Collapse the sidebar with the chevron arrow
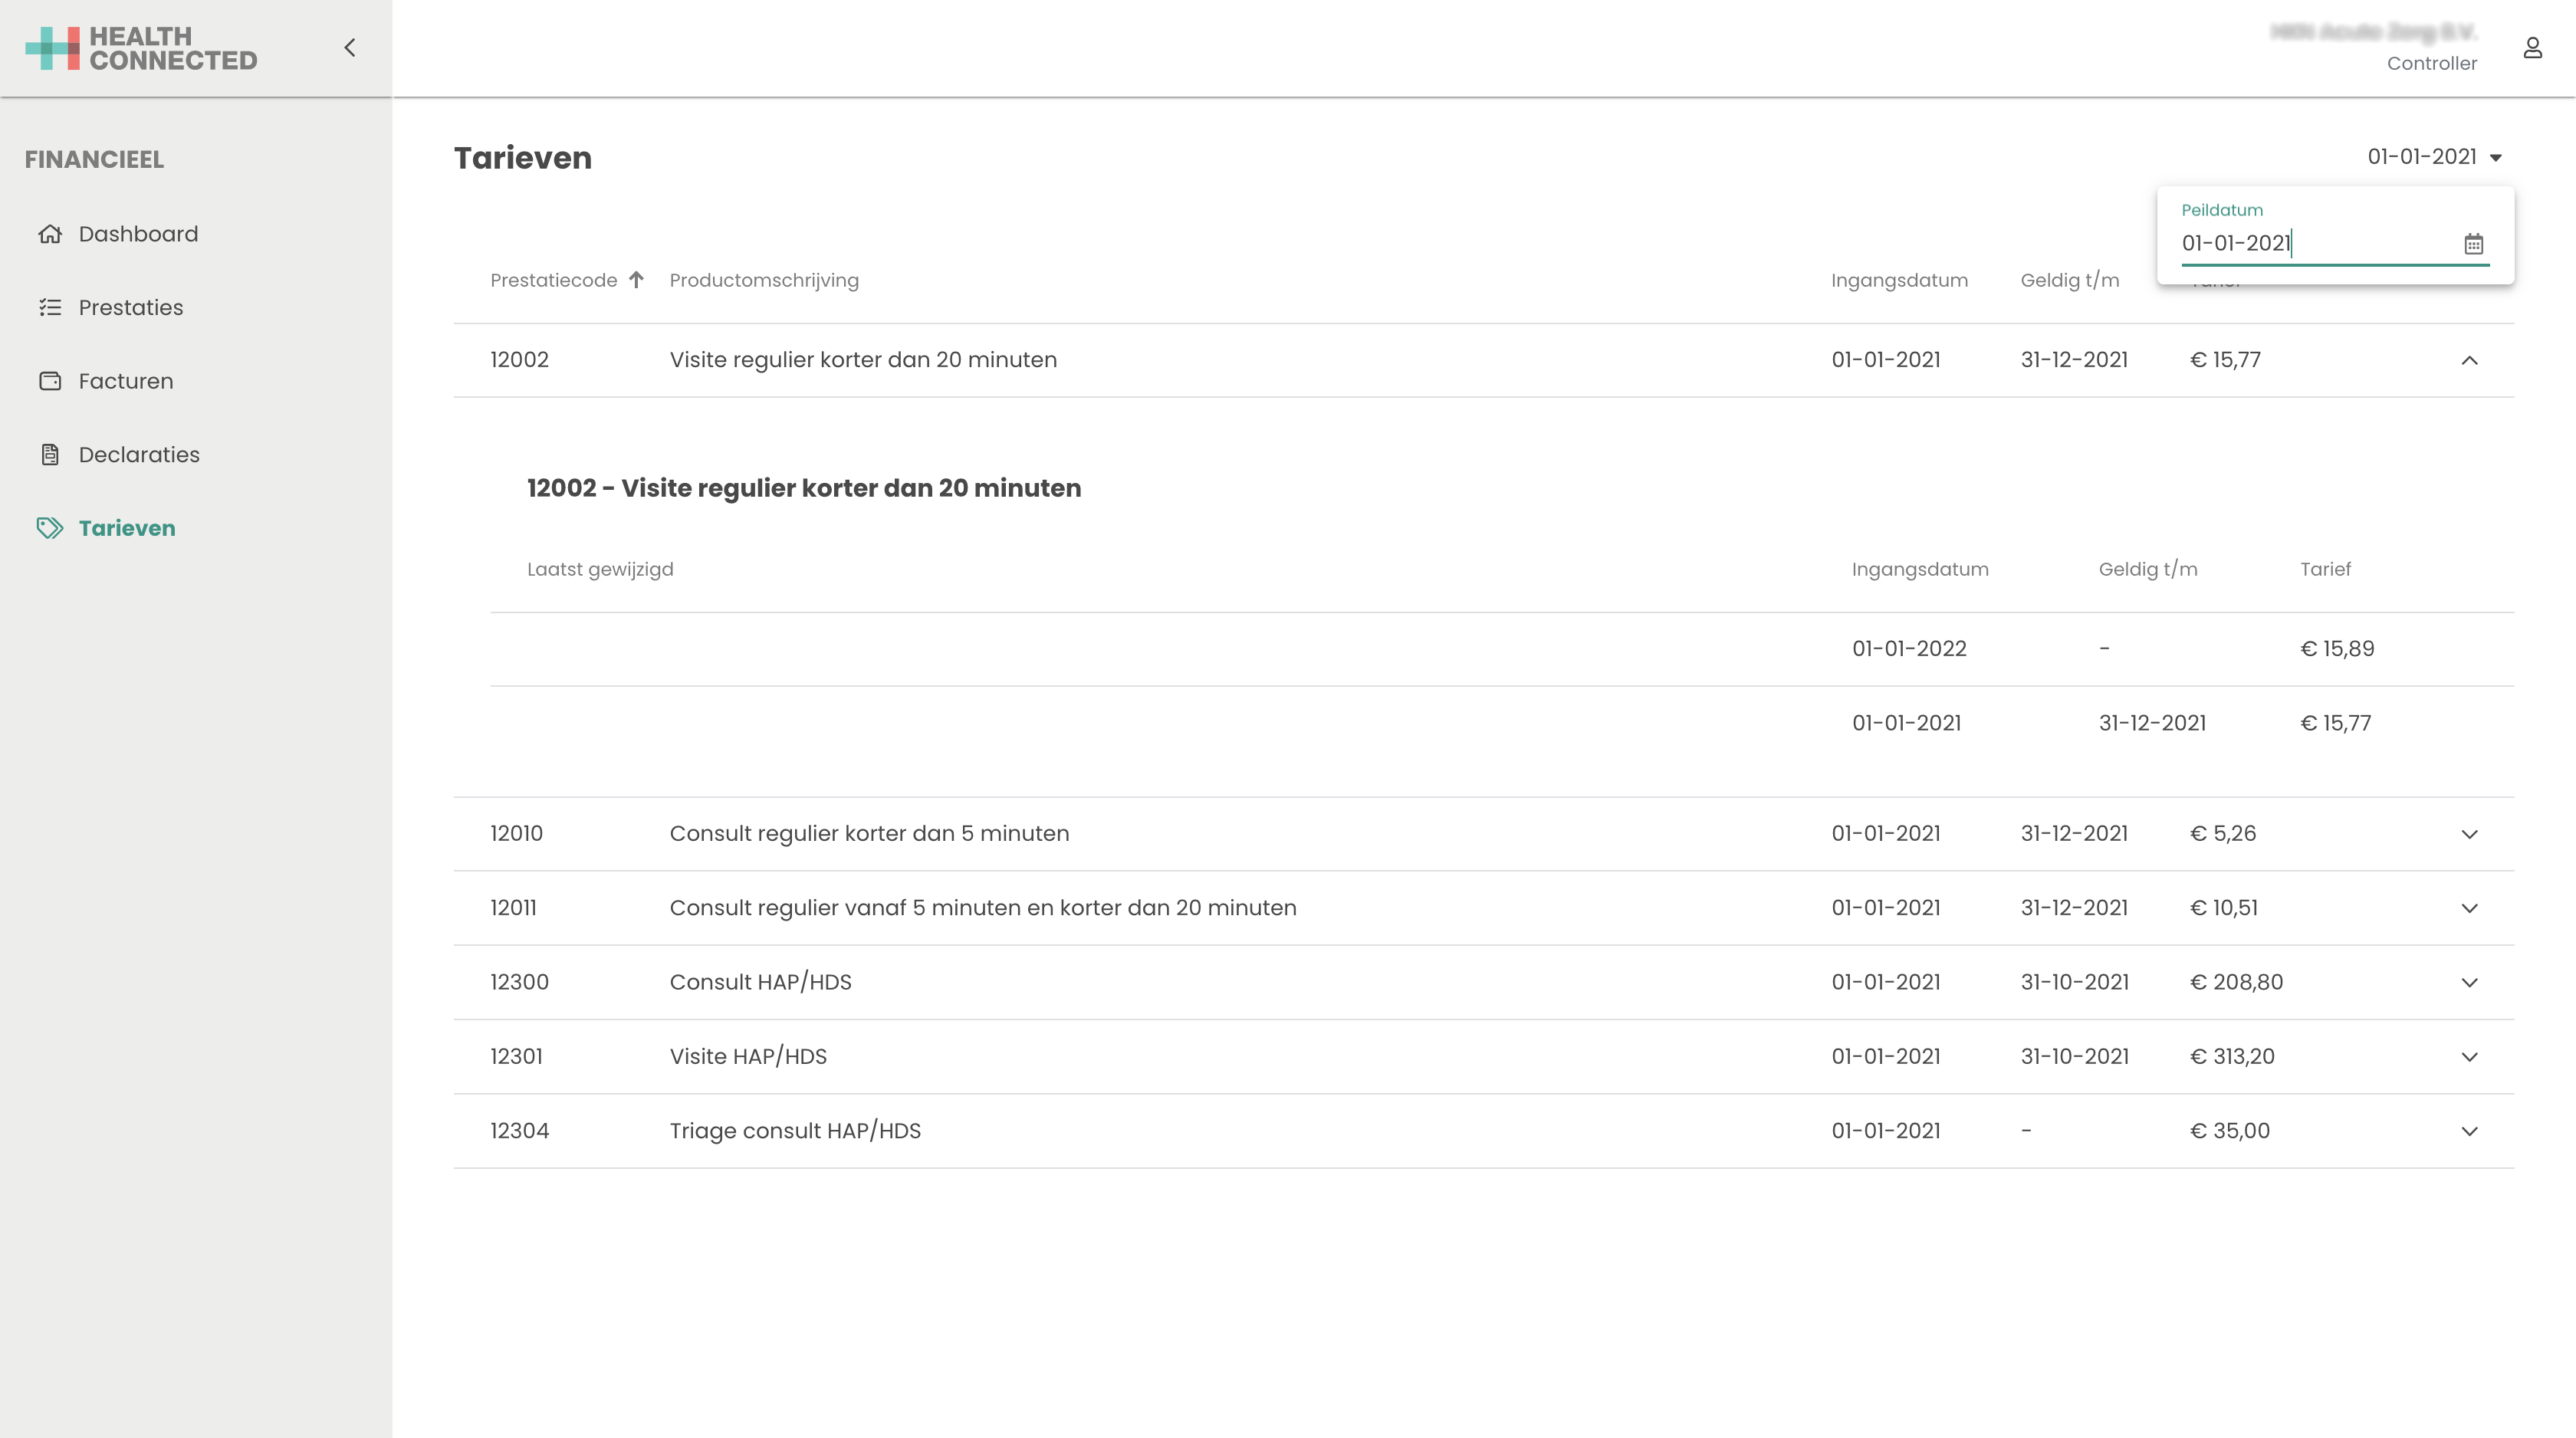The width and height of the screenshot is (2576, 1438). [x=349, y=47]
